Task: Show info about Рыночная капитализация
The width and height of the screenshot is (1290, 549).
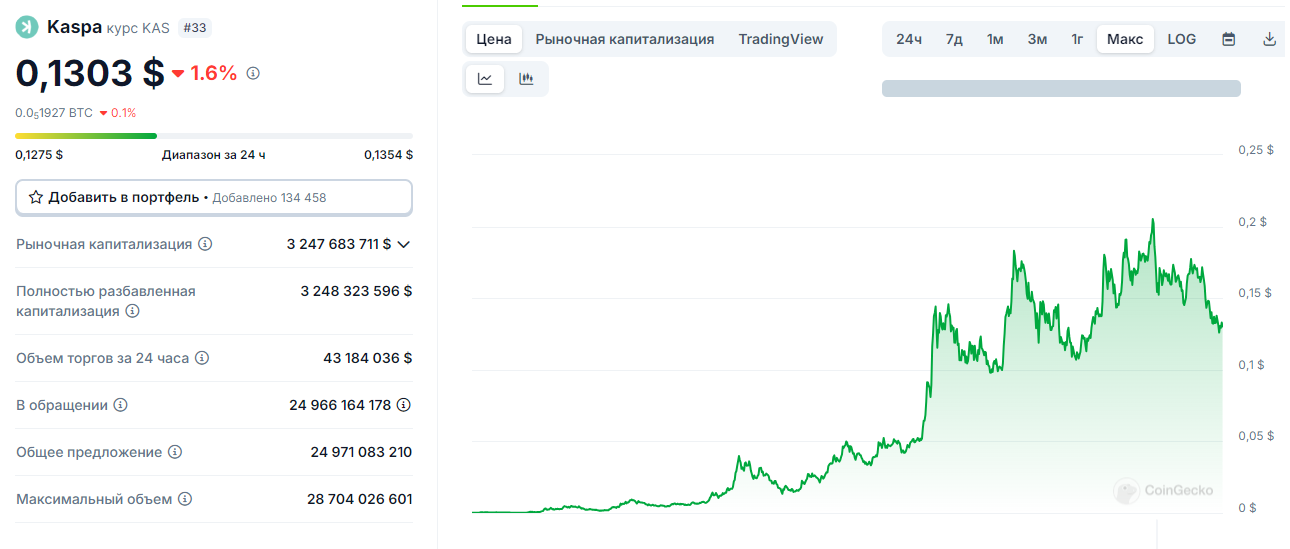Action: pos(205,244)
